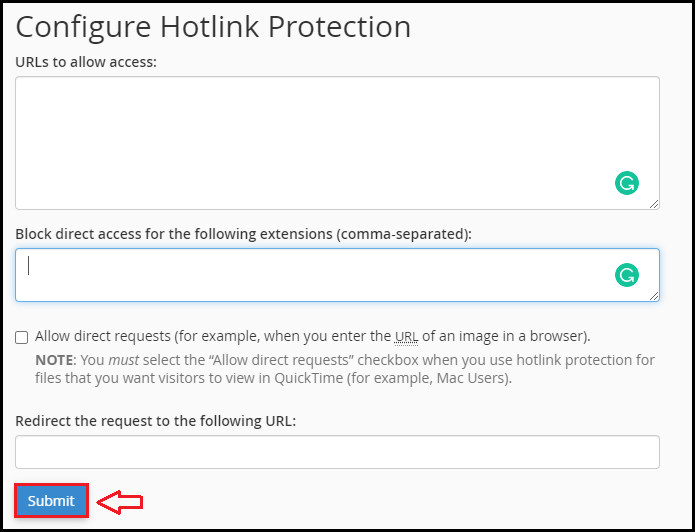
Task: Select the redirect URL input field
Action: (337, 452)
